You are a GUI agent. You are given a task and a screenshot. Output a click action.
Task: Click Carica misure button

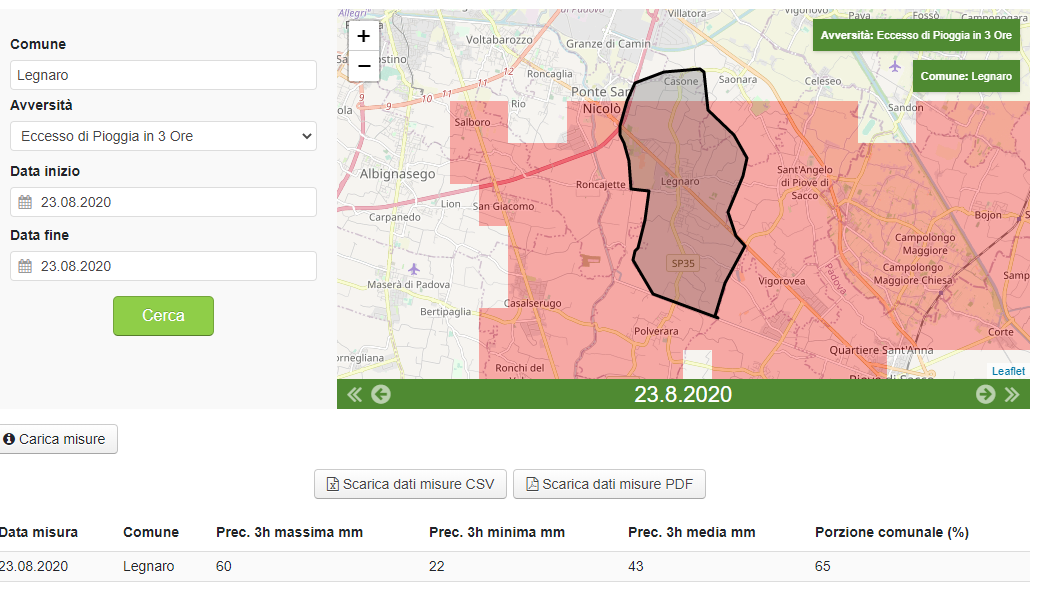57,440
